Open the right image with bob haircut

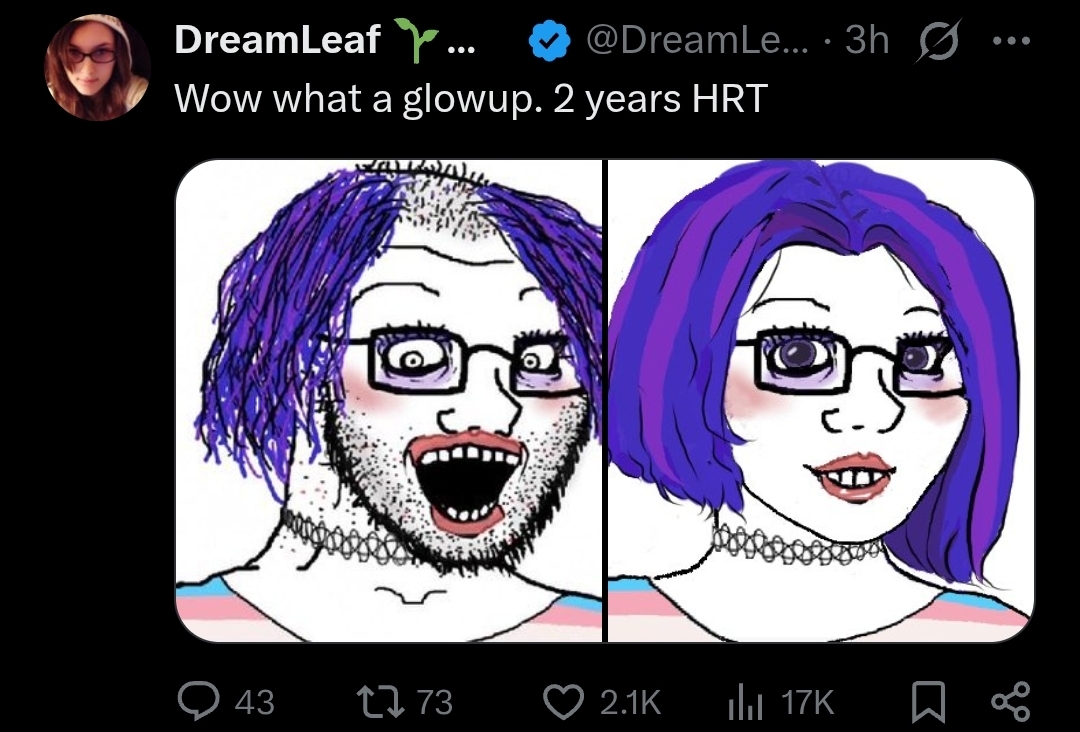[x=821, y=400]
